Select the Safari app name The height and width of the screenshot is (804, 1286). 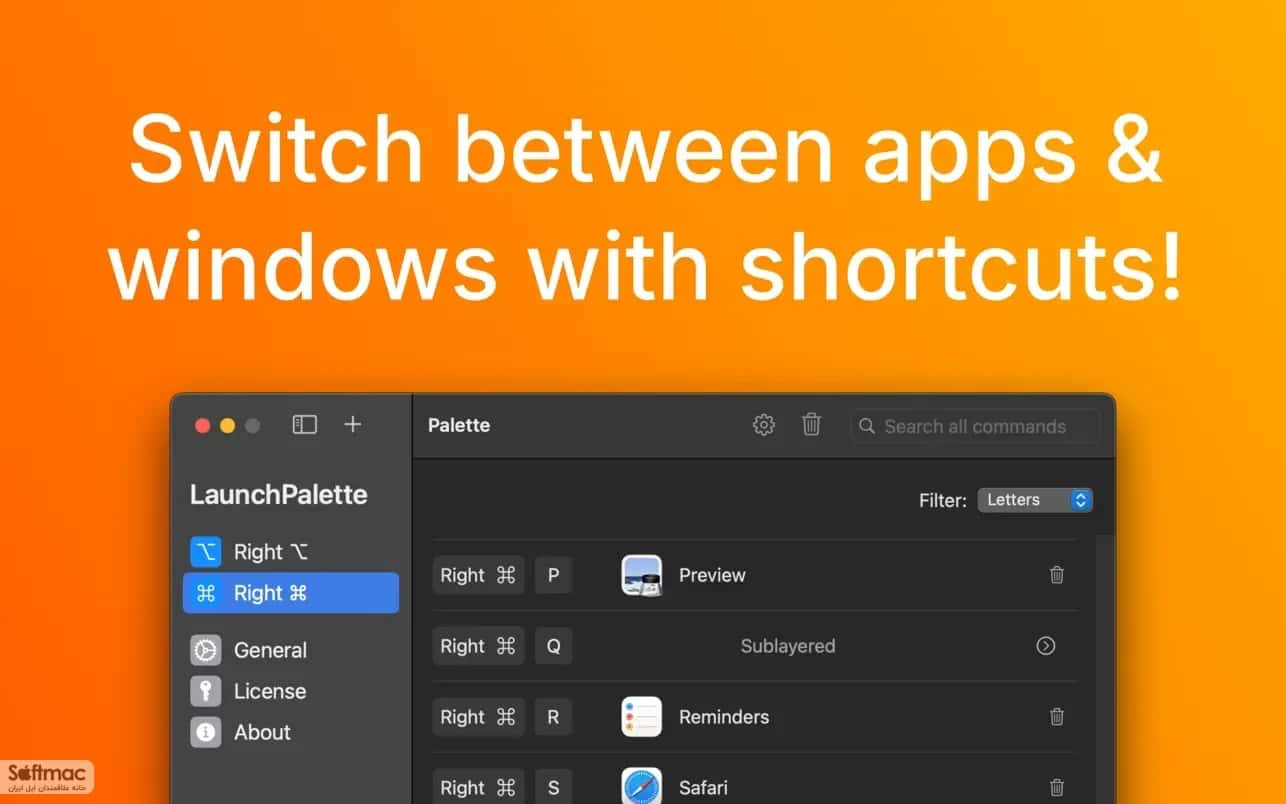pos(703,788)
